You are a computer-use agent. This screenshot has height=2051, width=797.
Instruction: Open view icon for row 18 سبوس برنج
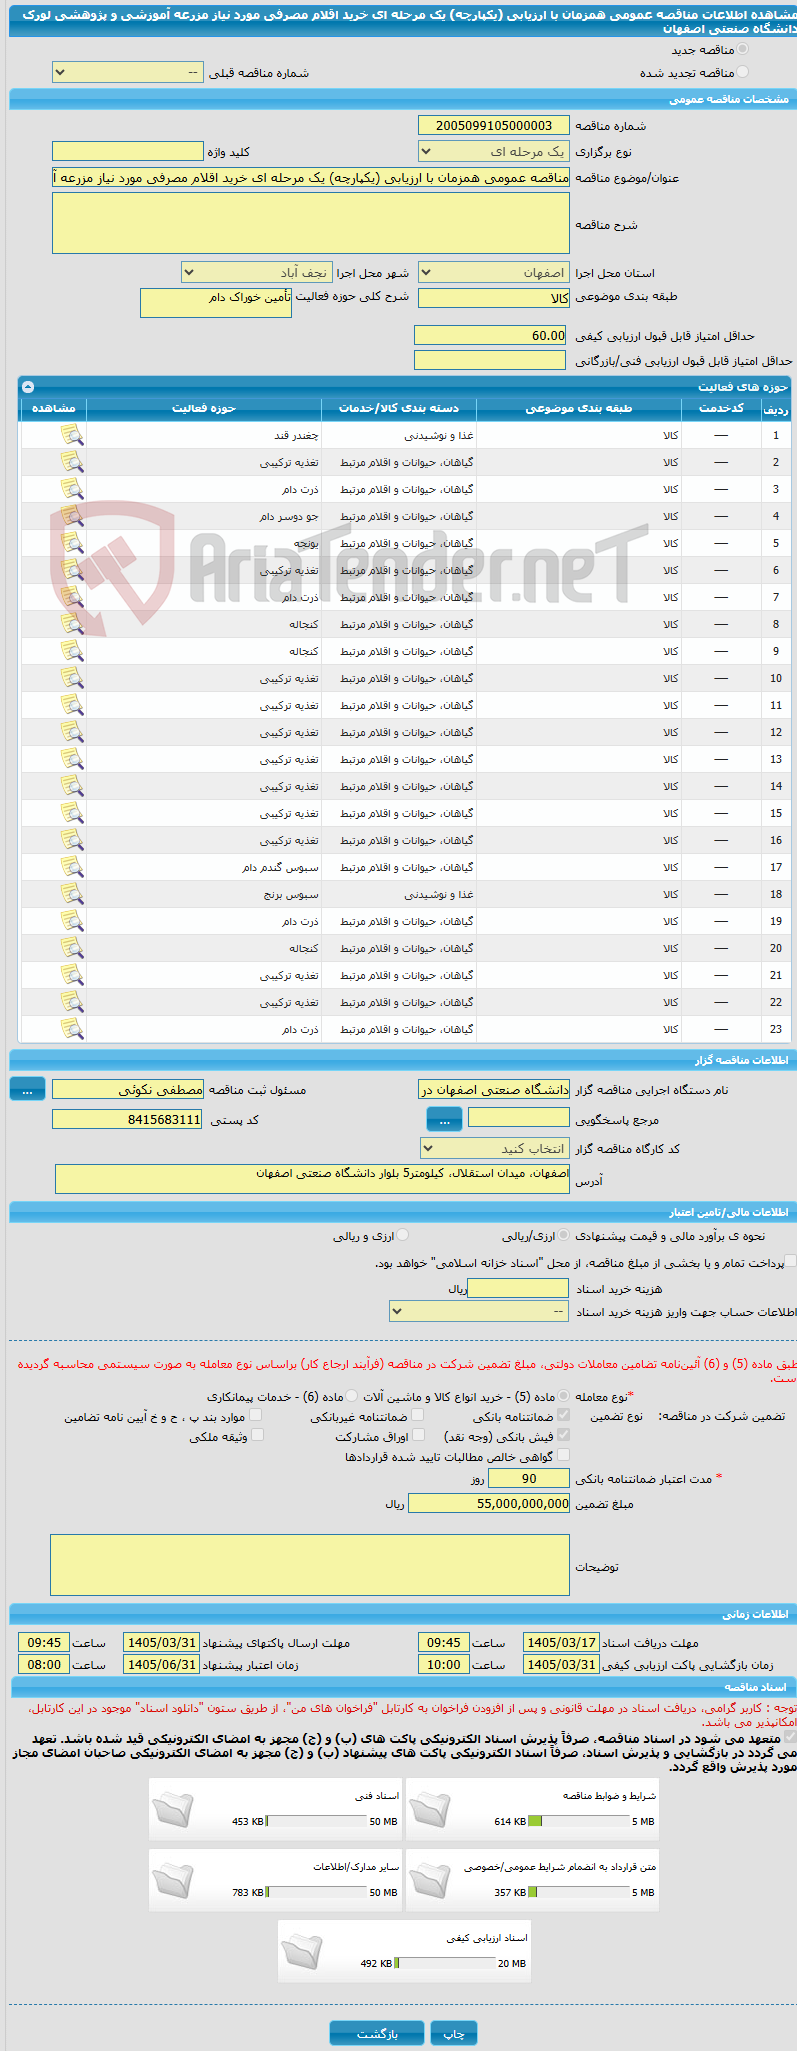(71, 894)
